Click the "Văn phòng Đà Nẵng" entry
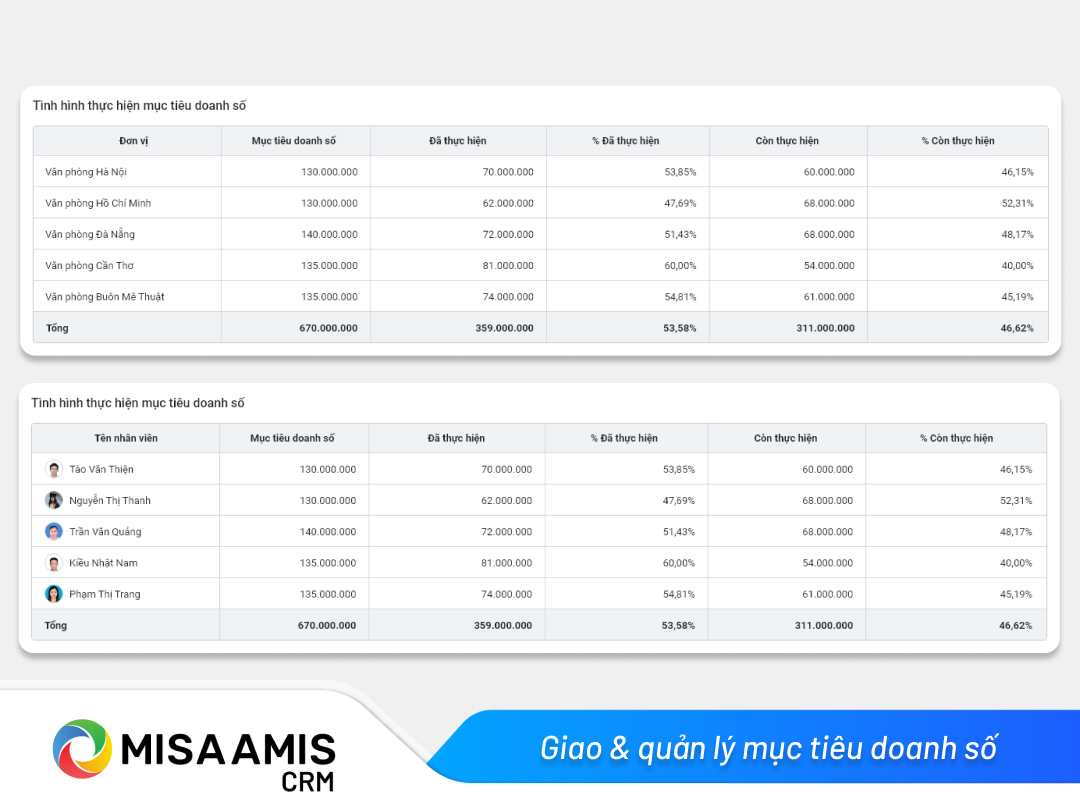The image size is (1080, 810). click(x=90, y=234)
